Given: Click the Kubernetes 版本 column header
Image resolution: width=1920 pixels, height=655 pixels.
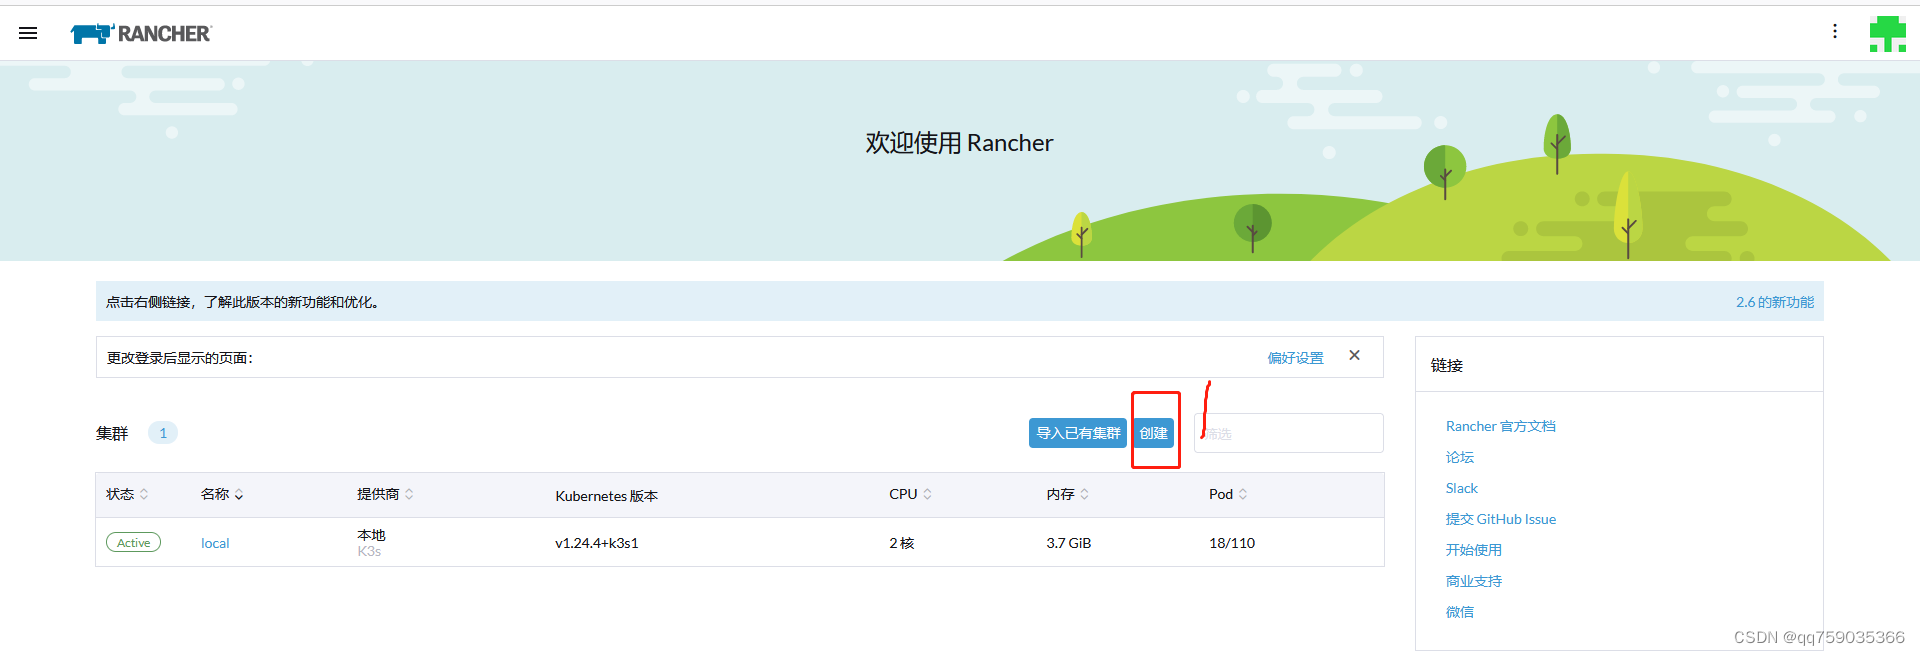Looking at the screenshot, I should pyautogui.click(x=606, y=496).
